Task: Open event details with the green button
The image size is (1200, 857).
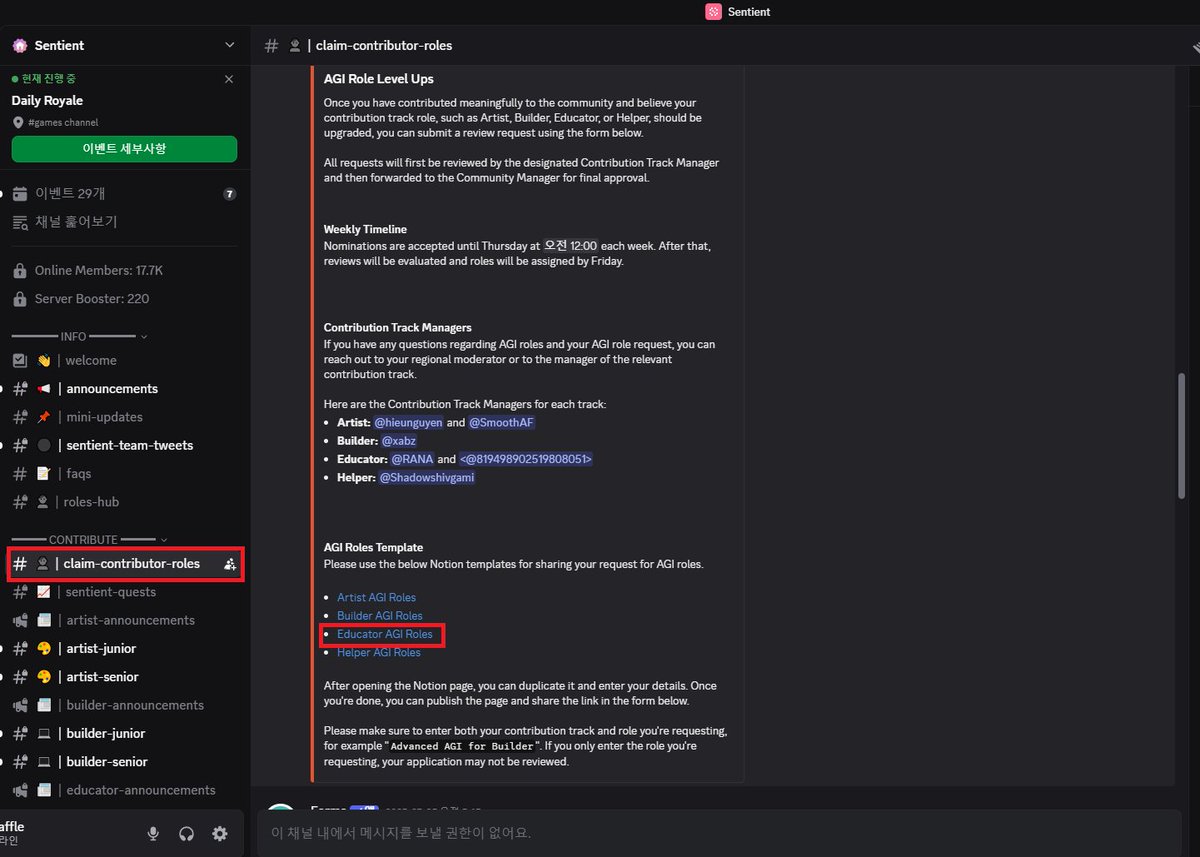Action: pyautogui.click(x=124, y=148)
